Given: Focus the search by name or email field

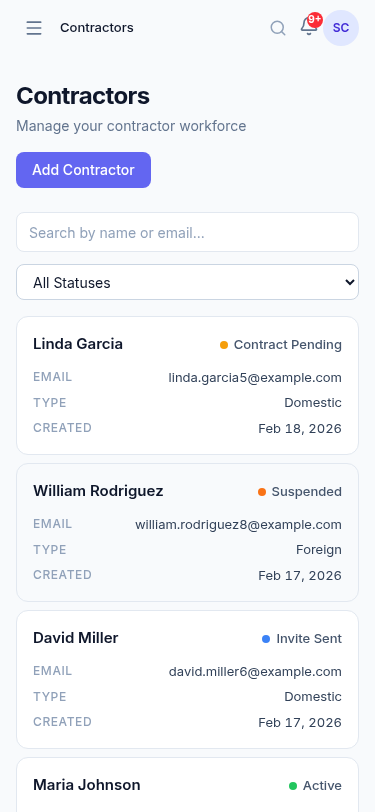Looking at the screenshot, I should coord(188,233).
